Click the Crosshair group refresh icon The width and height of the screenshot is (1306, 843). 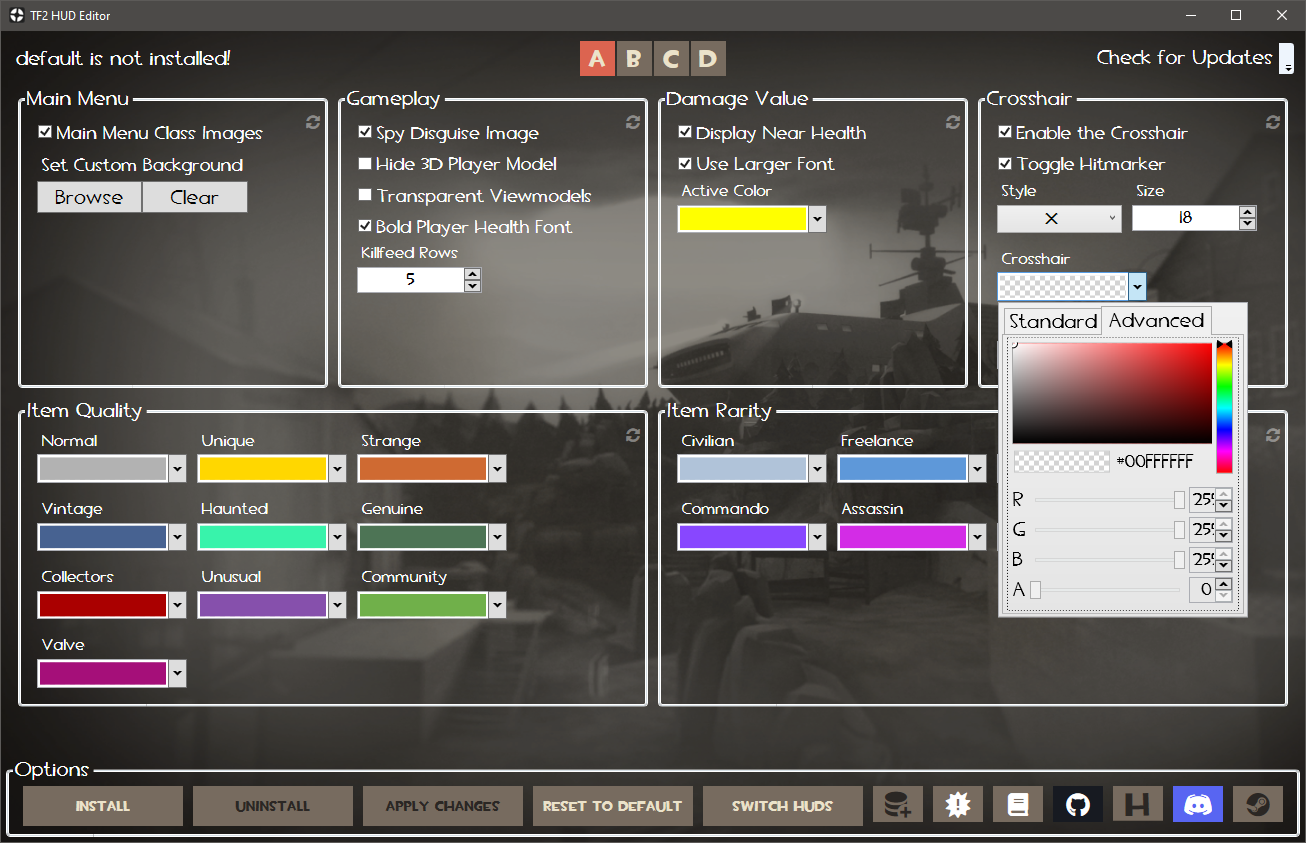(1273, 122)
